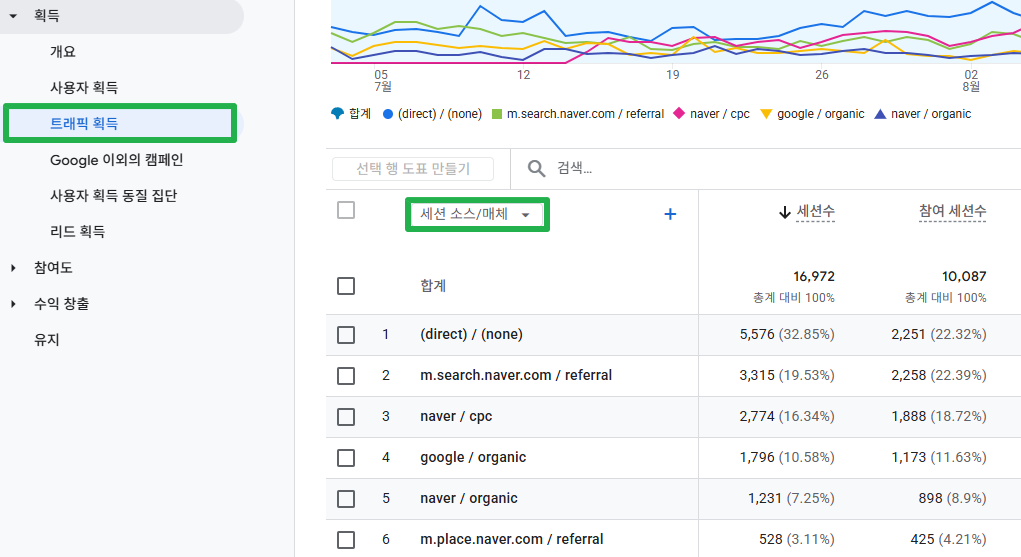This screenshot has height=557, width=1021.
Task: Check the google / organic row checkbox
Action: (346, 458)
